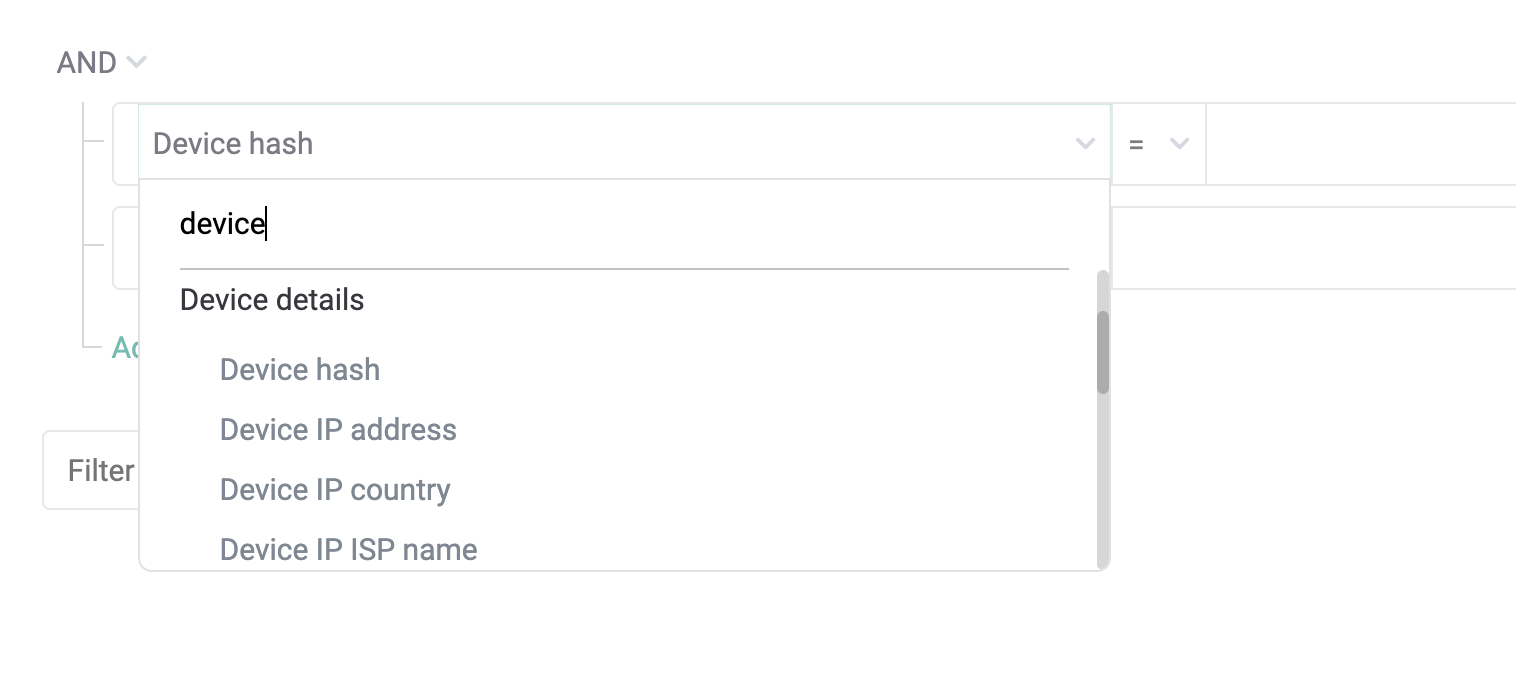Viewport: 1516px width, 676px height.
Task: Select Device hash from the suggestion list
Action: click(x=299, y=369)
